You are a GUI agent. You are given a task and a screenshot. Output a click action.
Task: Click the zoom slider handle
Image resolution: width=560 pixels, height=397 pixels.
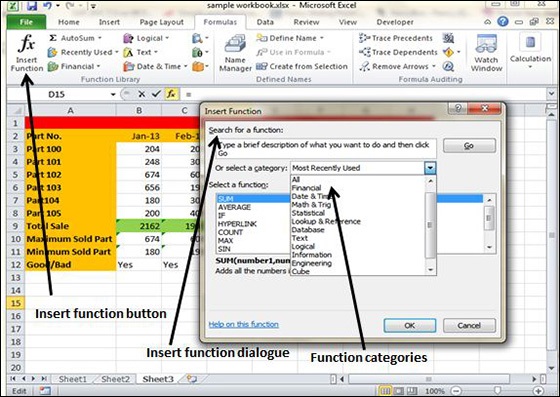(x=497, y=391)
